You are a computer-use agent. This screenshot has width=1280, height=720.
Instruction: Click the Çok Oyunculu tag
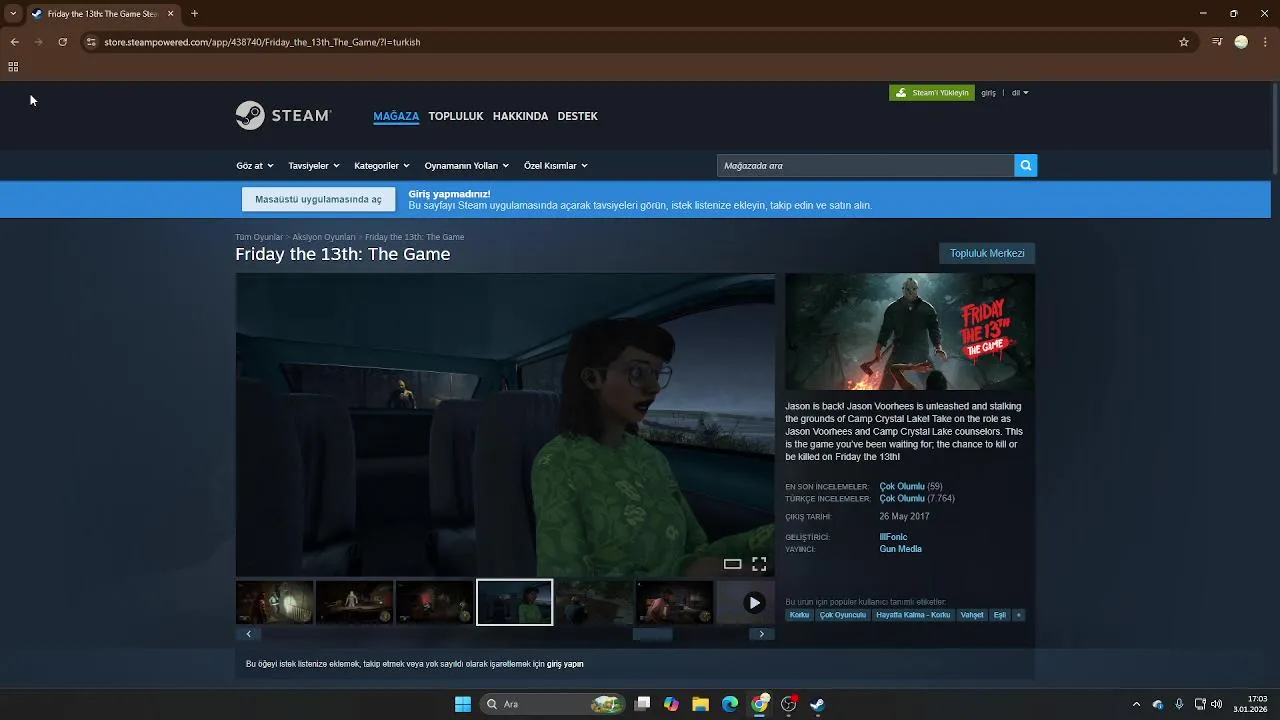(x=842, y=615)
